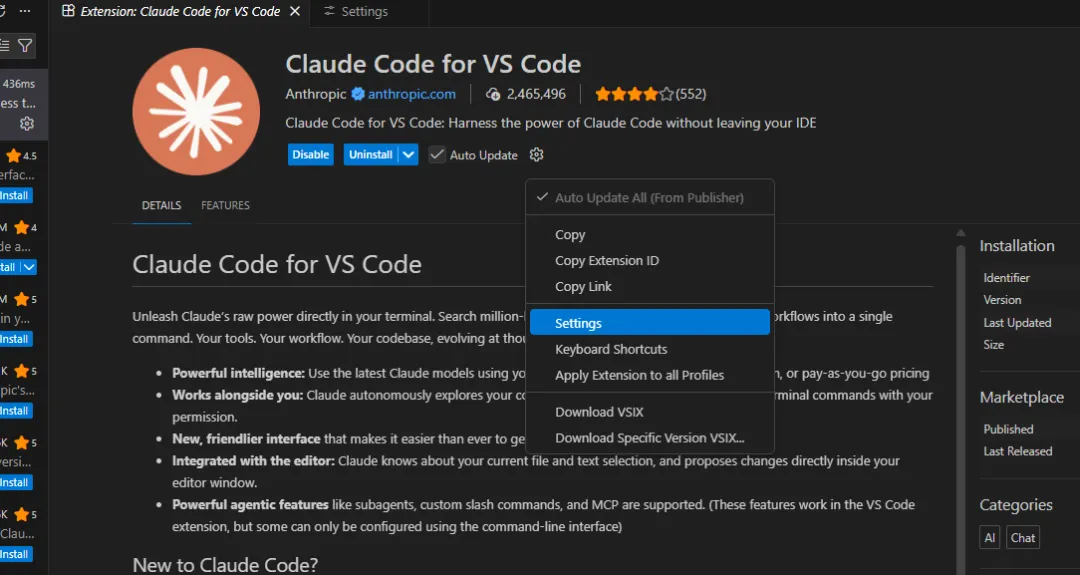Click the install count cloud icon
This screenshot has width=1080, height=575.
(x=492, y=94)
